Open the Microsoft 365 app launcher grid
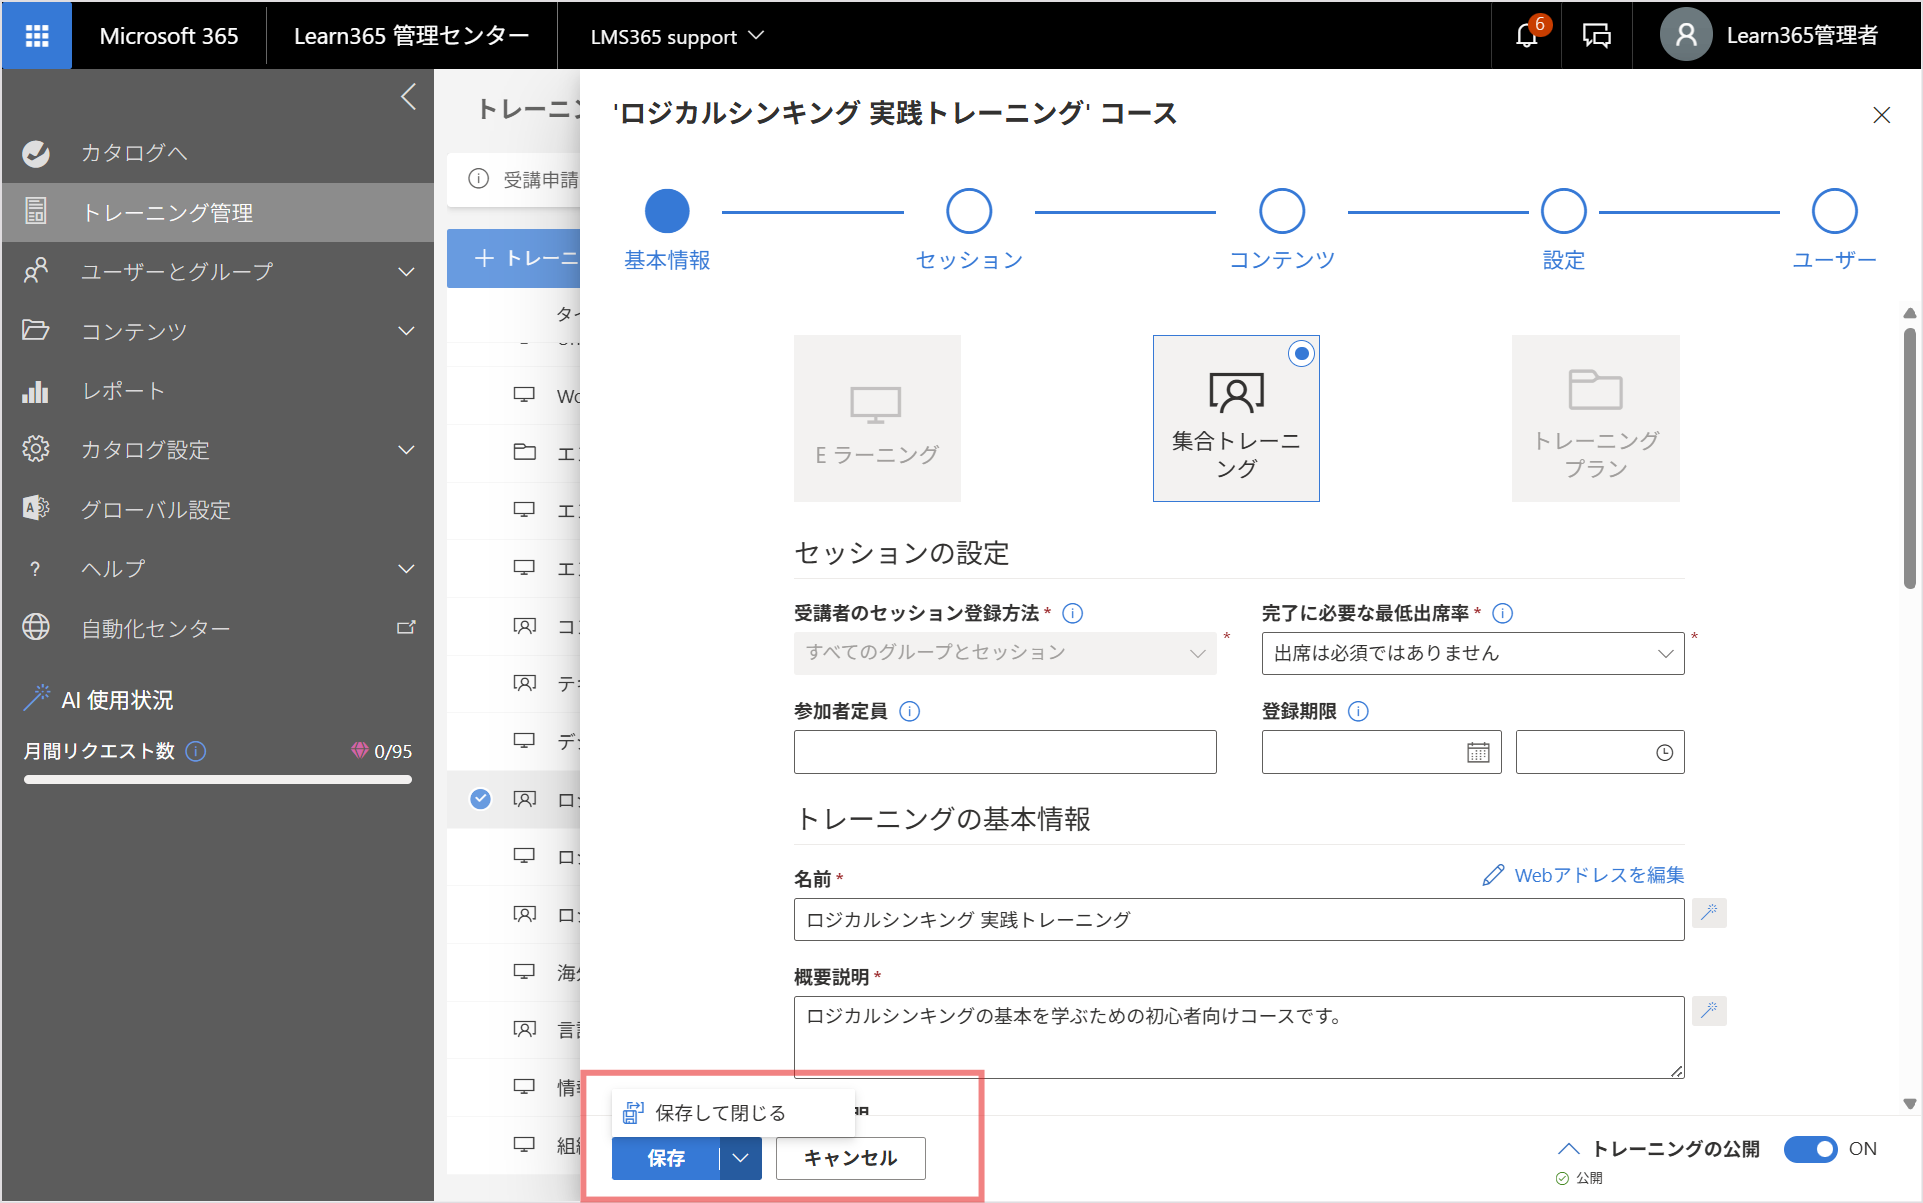The width and height of the screenshot is (1923, 1203). pos(37,36)
